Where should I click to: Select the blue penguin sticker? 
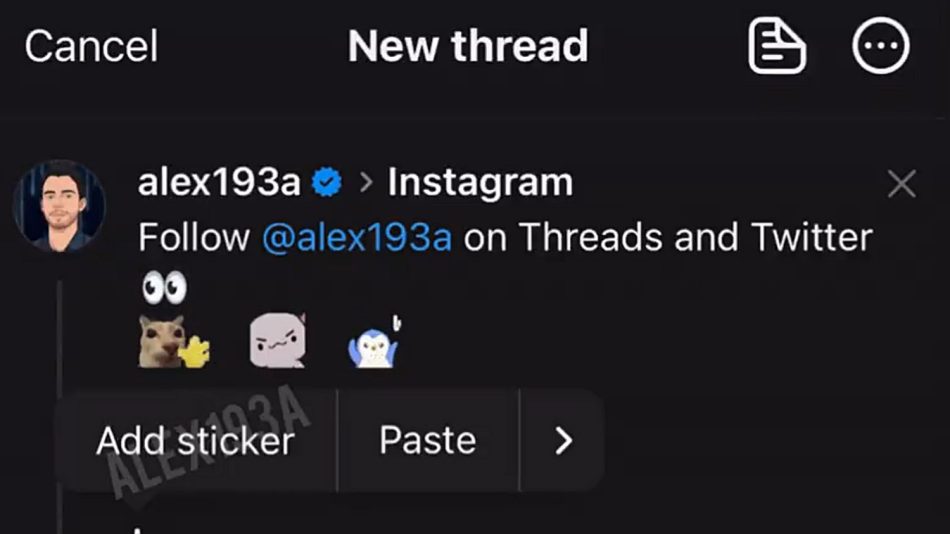[374, 342]
